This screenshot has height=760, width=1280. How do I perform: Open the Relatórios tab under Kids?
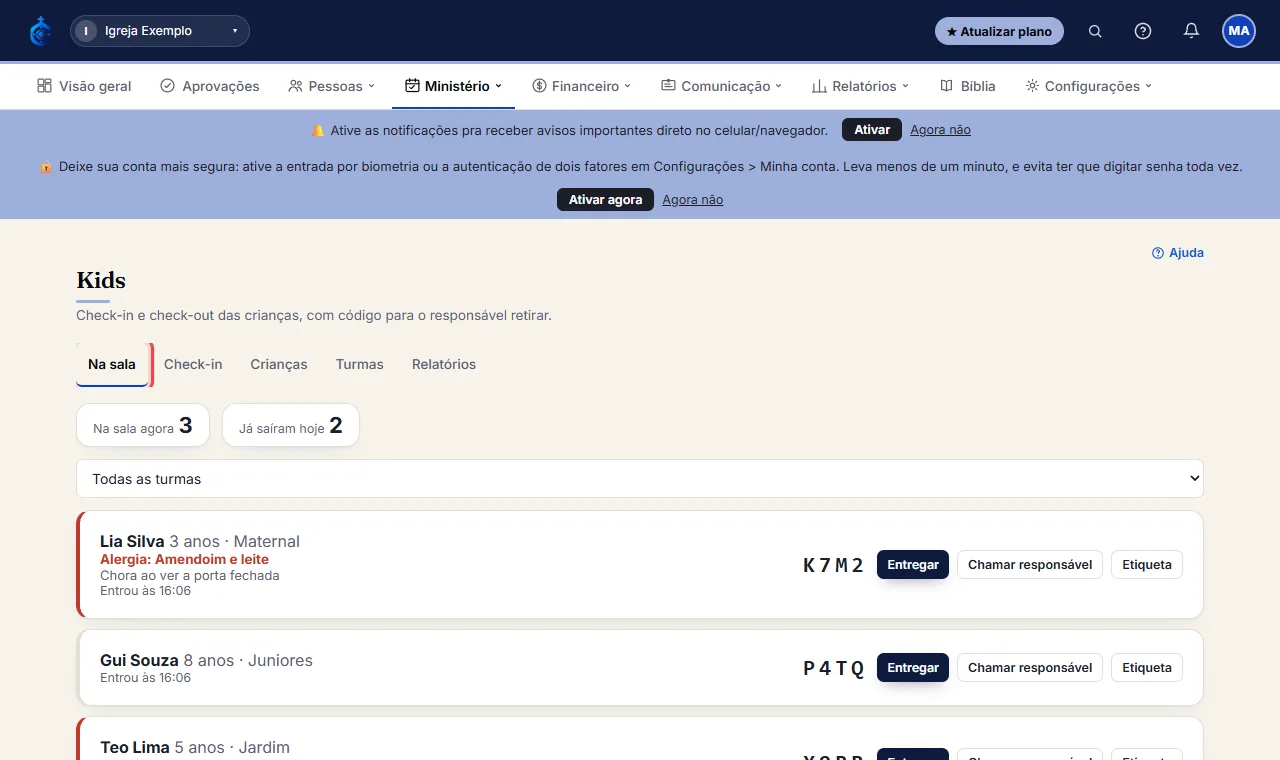coord(444,364)
